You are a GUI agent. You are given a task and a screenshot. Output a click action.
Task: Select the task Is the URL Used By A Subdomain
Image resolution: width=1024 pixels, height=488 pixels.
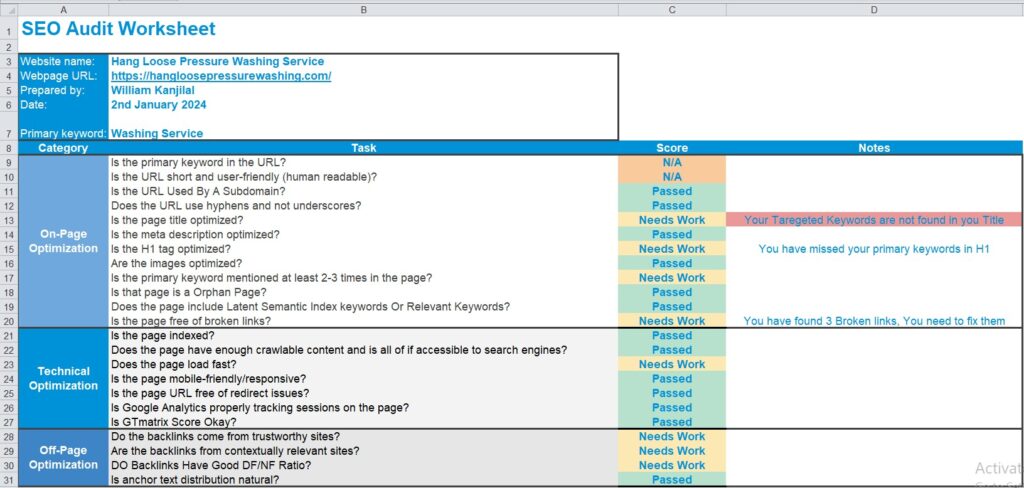(364, 191)
